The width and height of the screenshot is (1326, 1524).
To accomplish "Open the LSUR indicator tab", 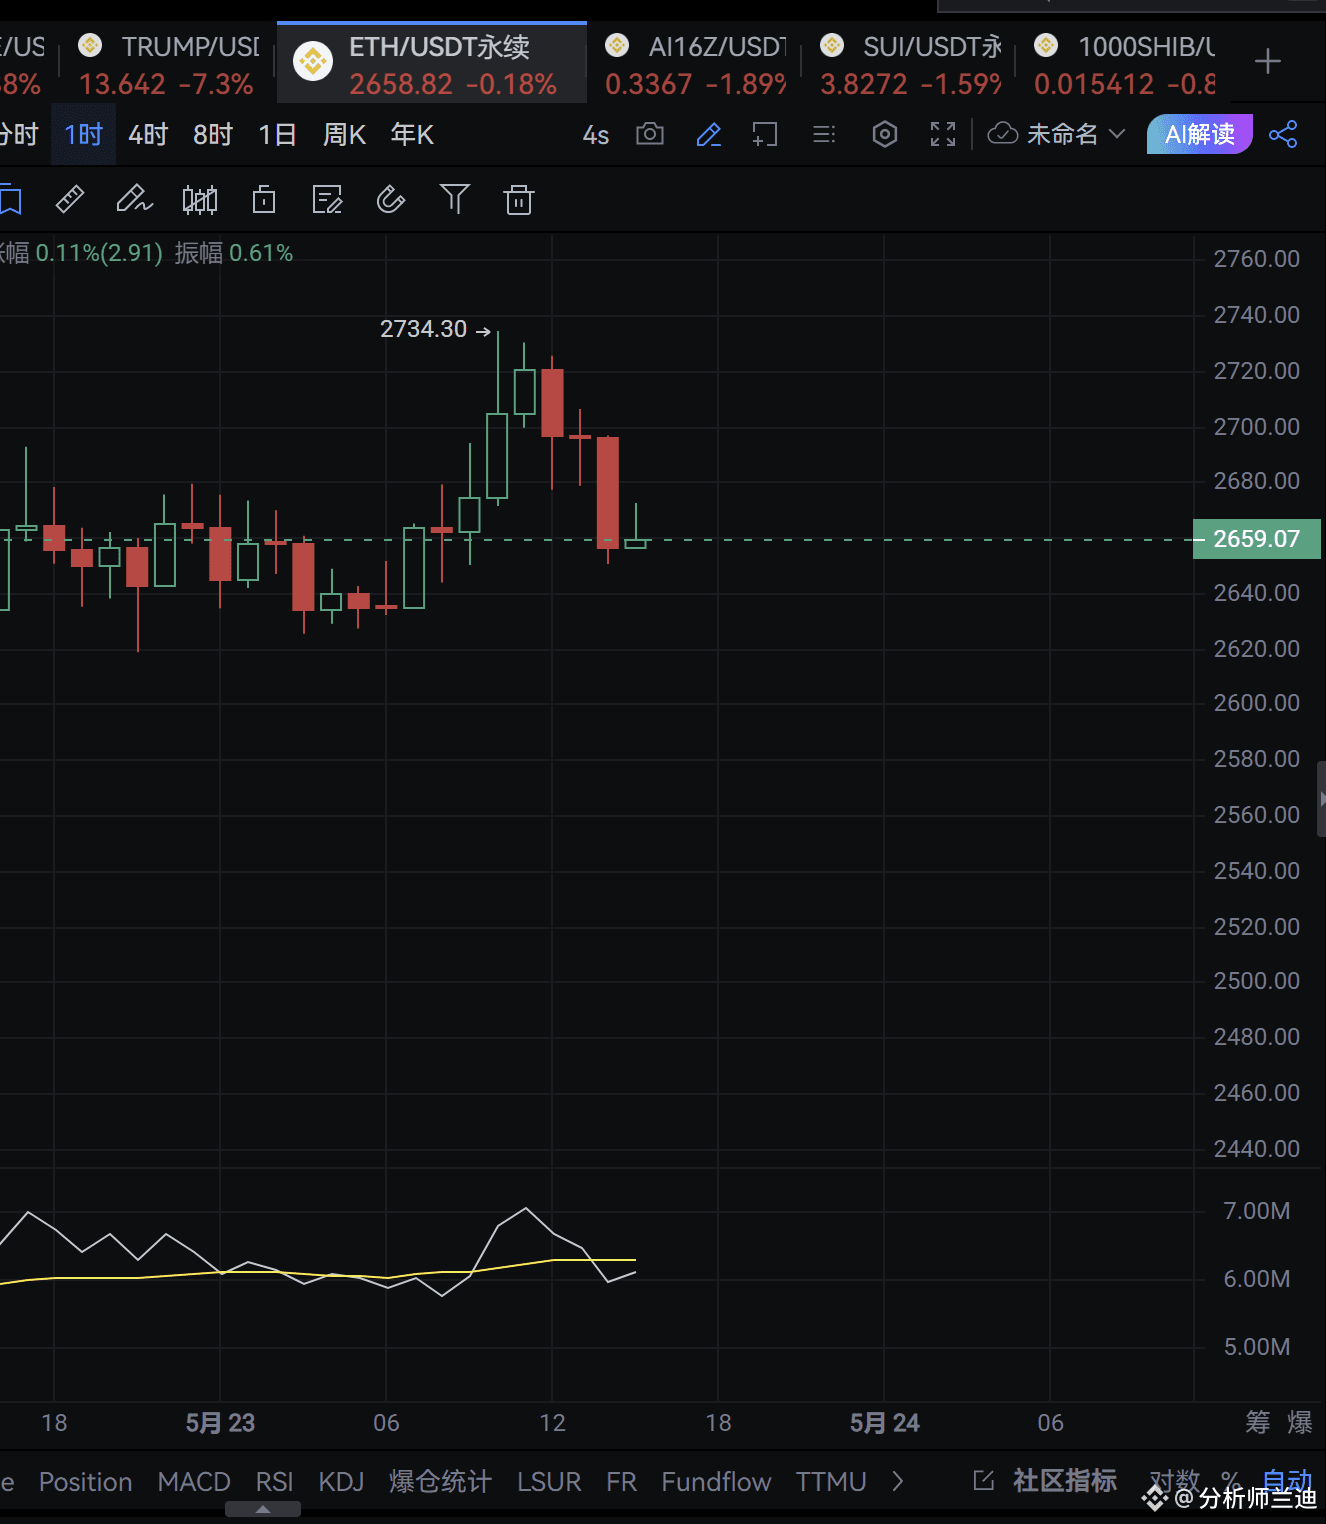I will (x=549, y=1482).
